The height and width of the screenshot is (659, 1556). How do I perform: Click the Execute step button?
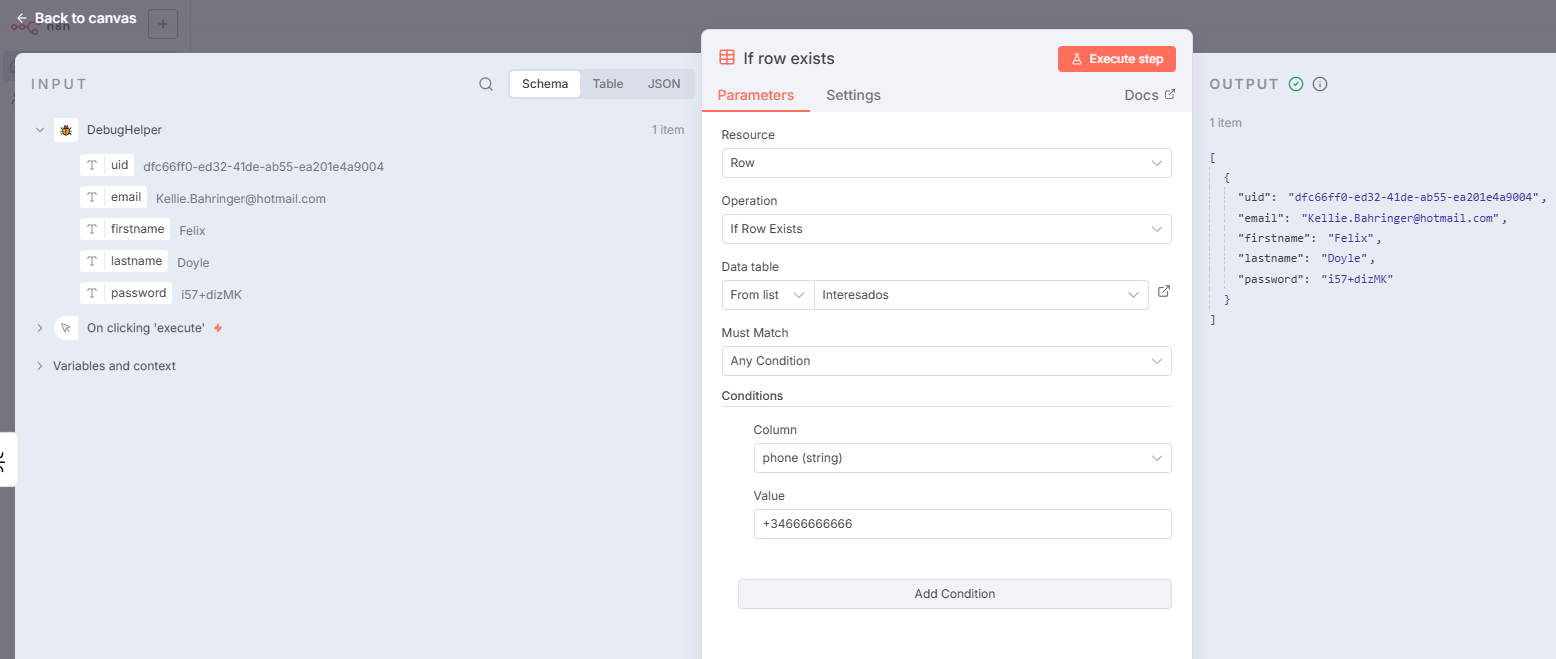(x=1116, y=59)
